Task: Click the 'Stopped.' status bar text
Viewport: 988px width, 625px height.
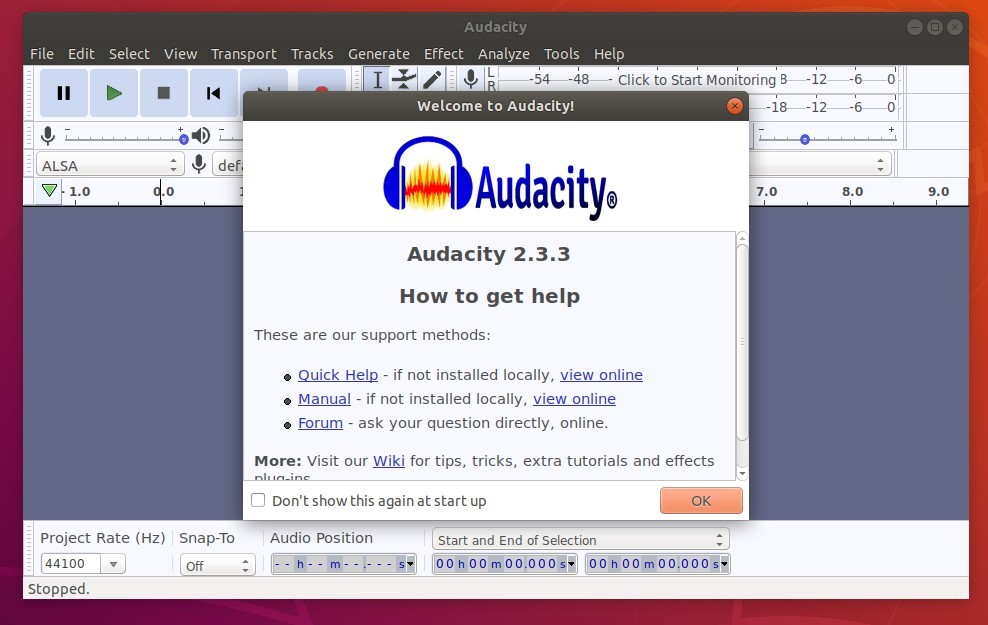Action: 59,588
